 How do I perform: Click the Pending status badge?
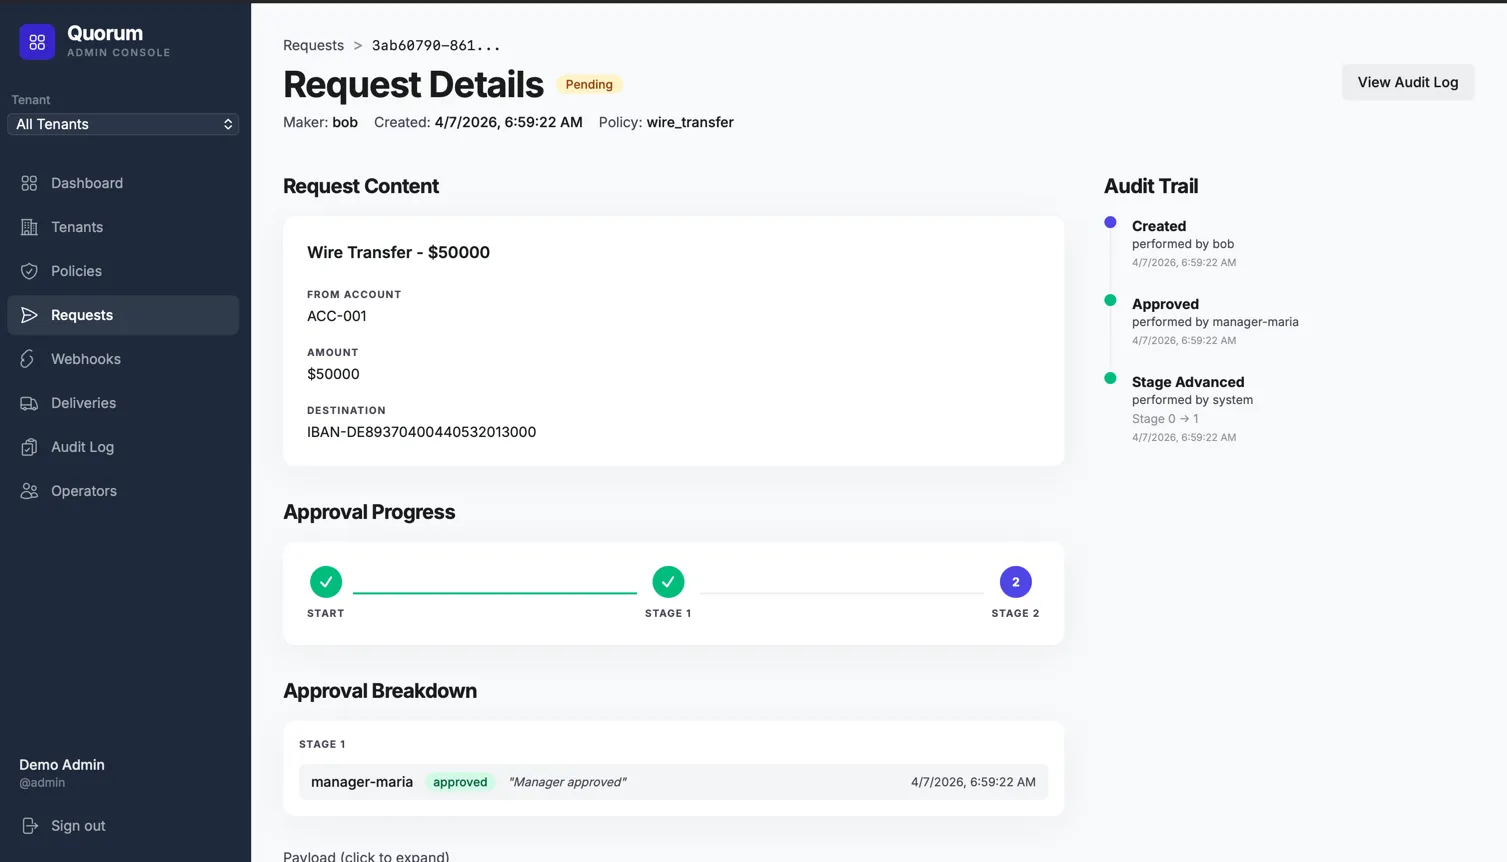(589, 84)
